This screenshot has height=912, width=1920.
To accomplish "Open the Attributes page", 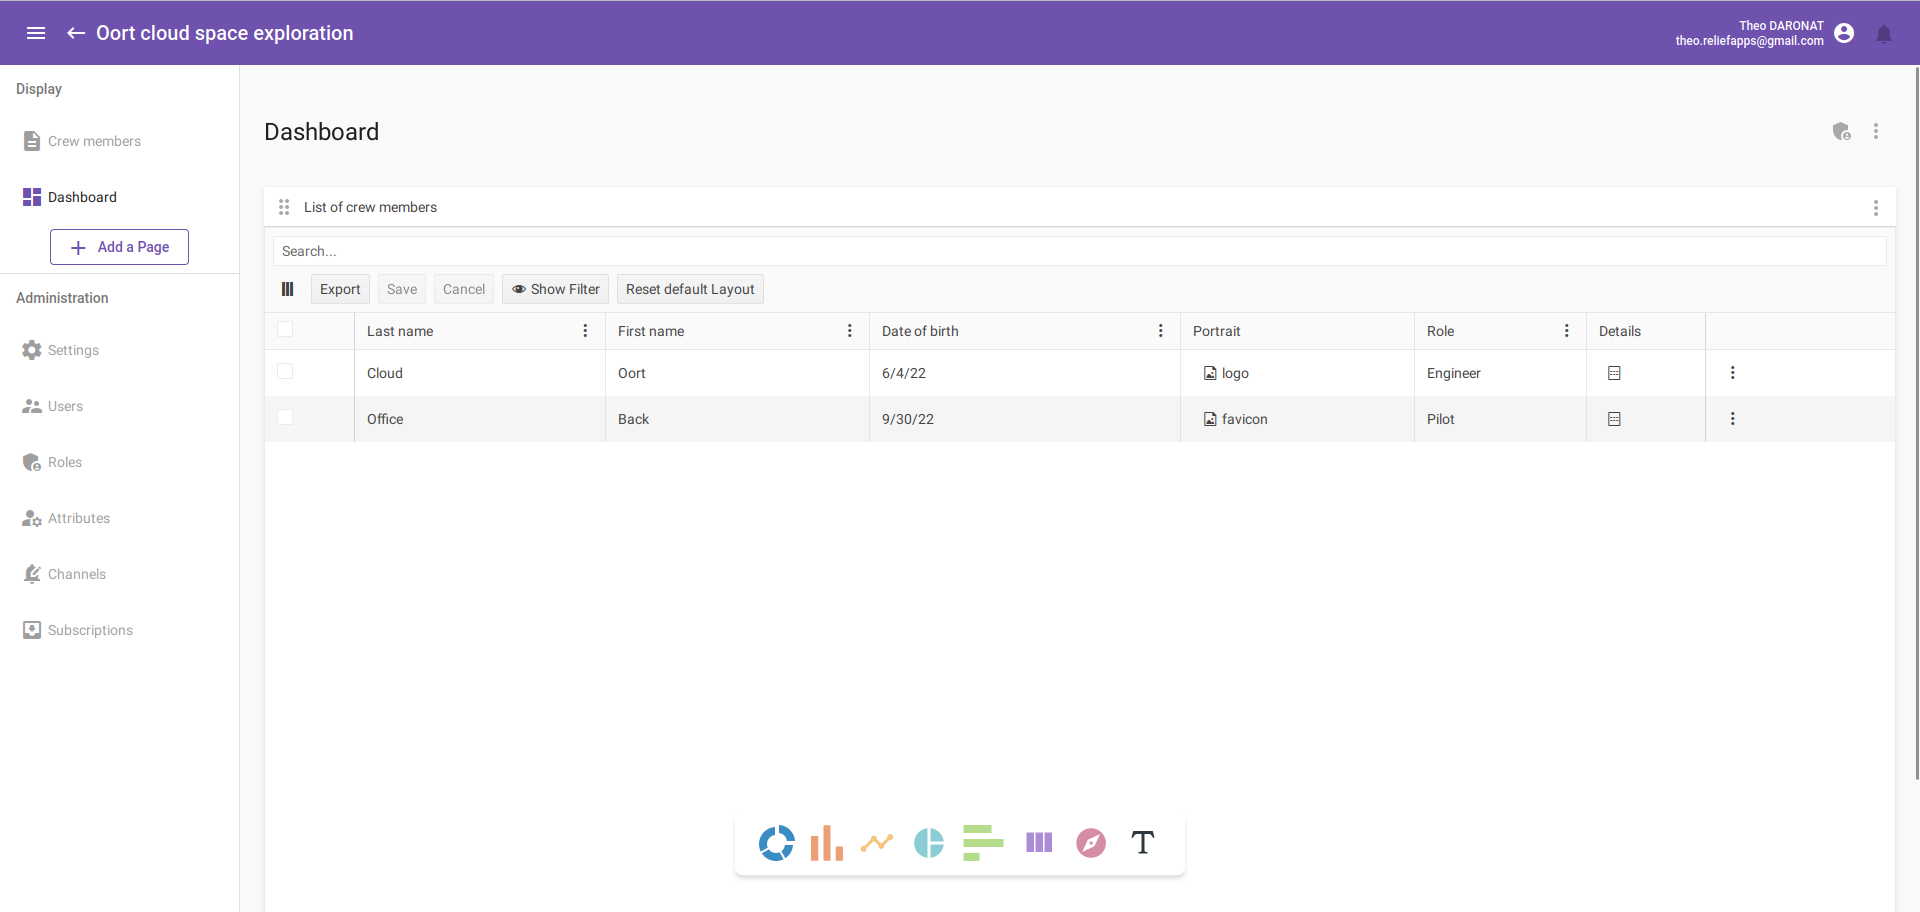I will point(119,518).
